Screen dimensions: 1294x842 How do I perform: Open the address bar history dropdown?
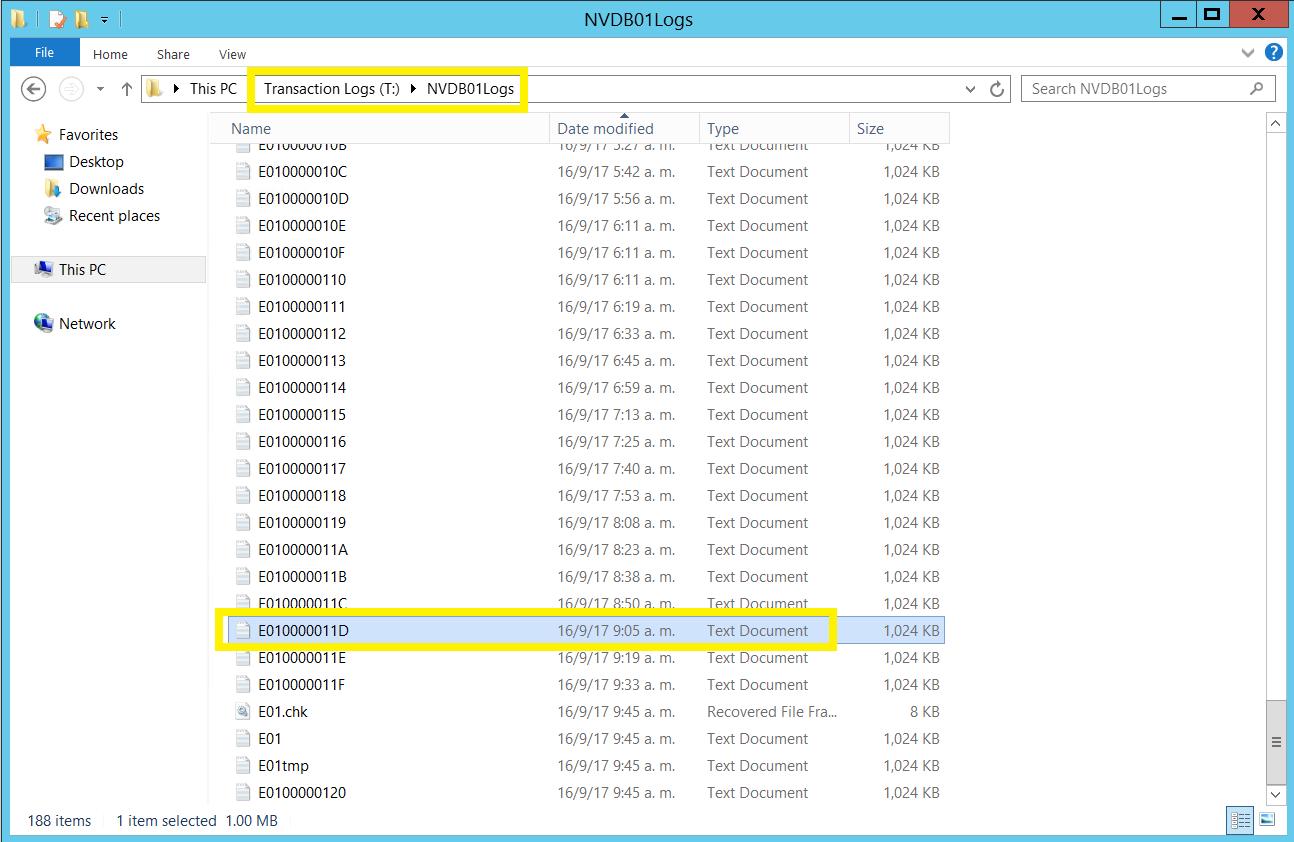pyautogui.click(x=970, y=89)
